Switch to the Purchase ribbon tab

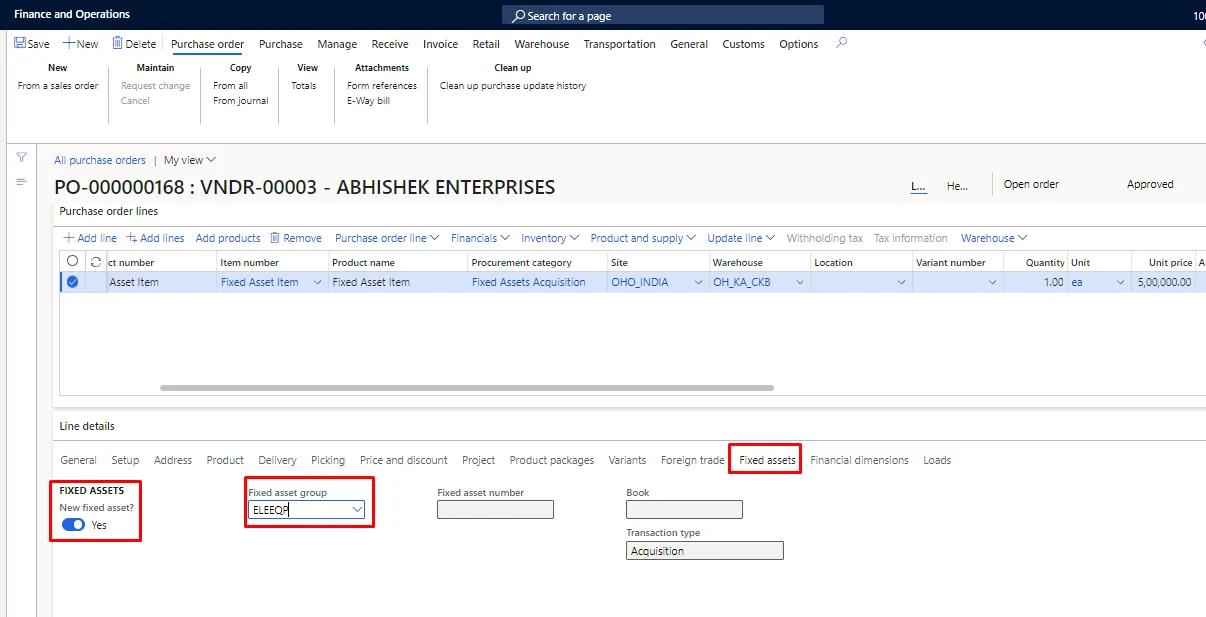point(281,44)
